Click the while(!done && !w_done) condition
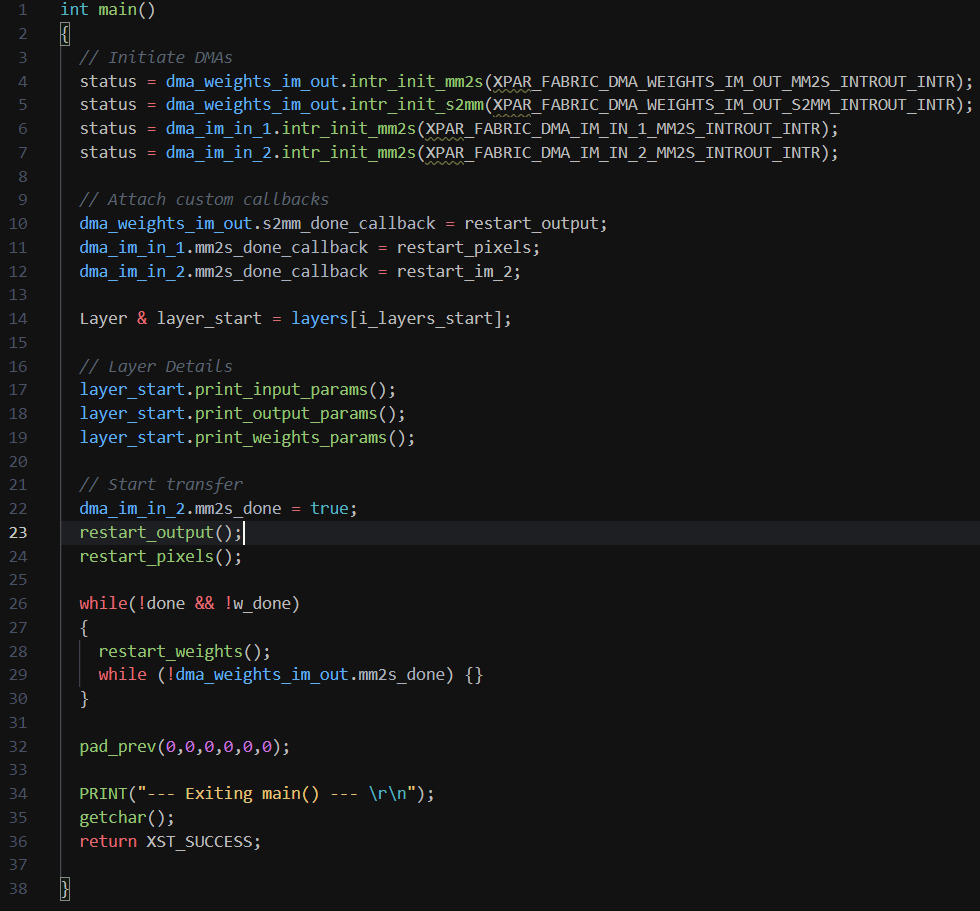Image resolution: width=980 pixels, height=911 pixels. click(x=189, y=604)
